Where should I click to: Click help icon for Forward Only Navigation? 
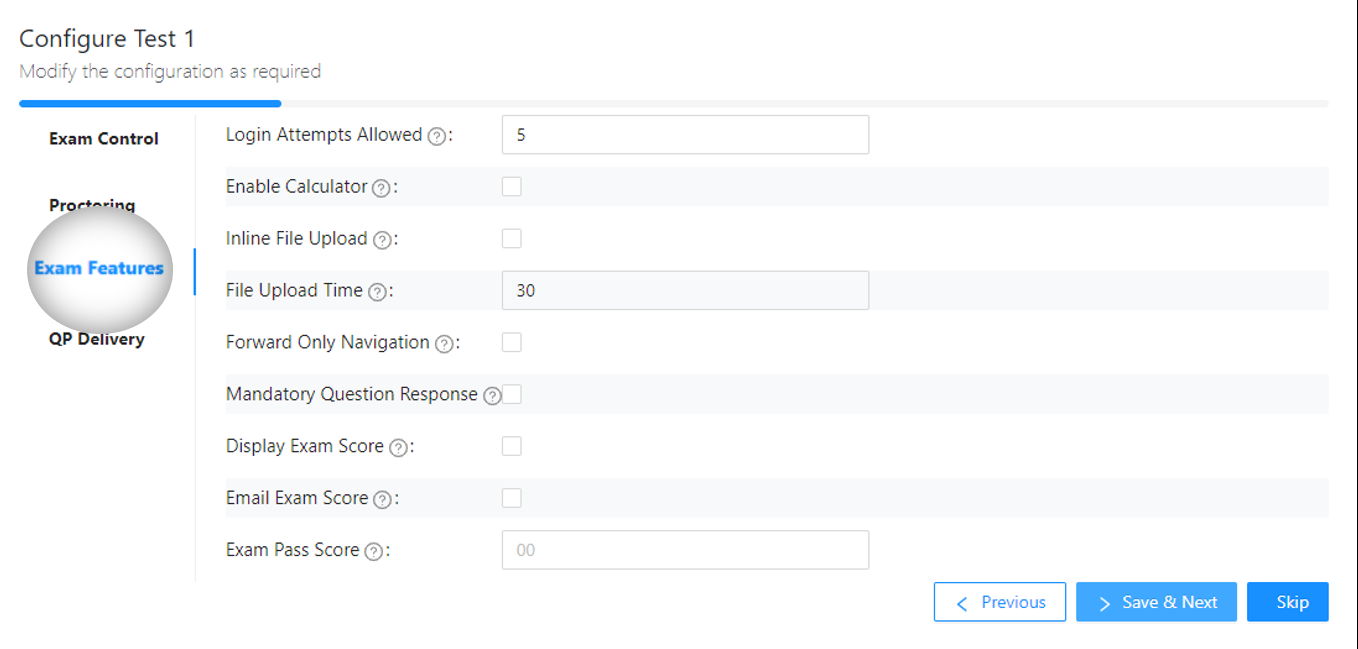tap(443, 345)
